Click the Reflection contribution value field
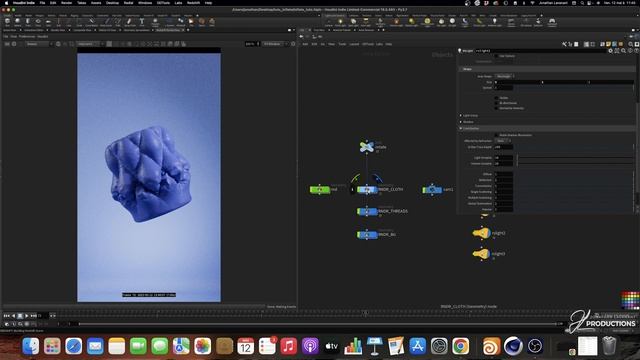Image resolution: width=640 pixels, height=360 pixels. (x=503, y=180)
